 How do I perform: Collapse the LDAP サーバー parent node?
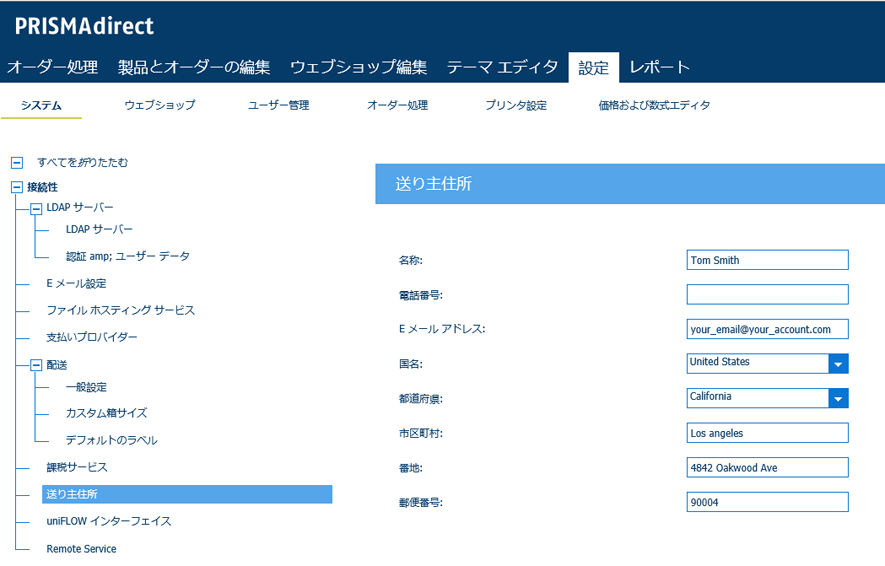36,208
